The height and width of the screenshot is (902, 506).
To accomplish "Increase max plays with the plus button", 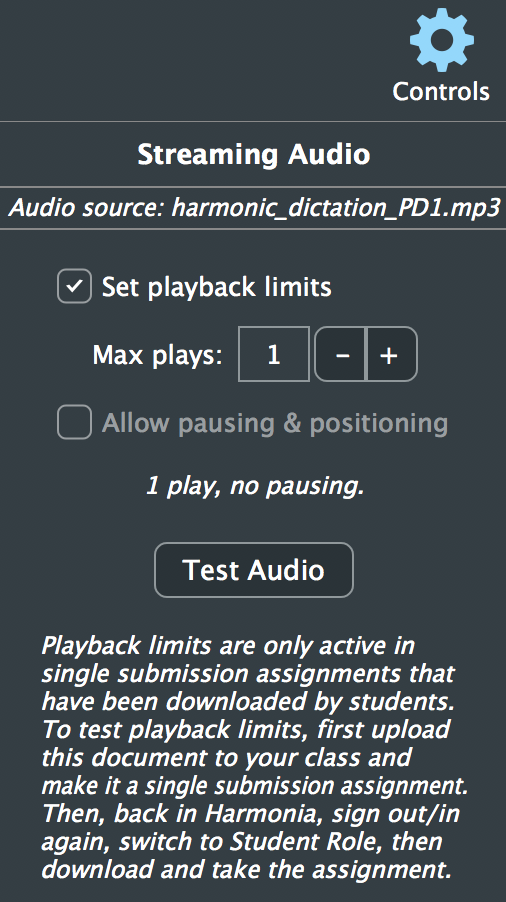I will coord(392,354).
